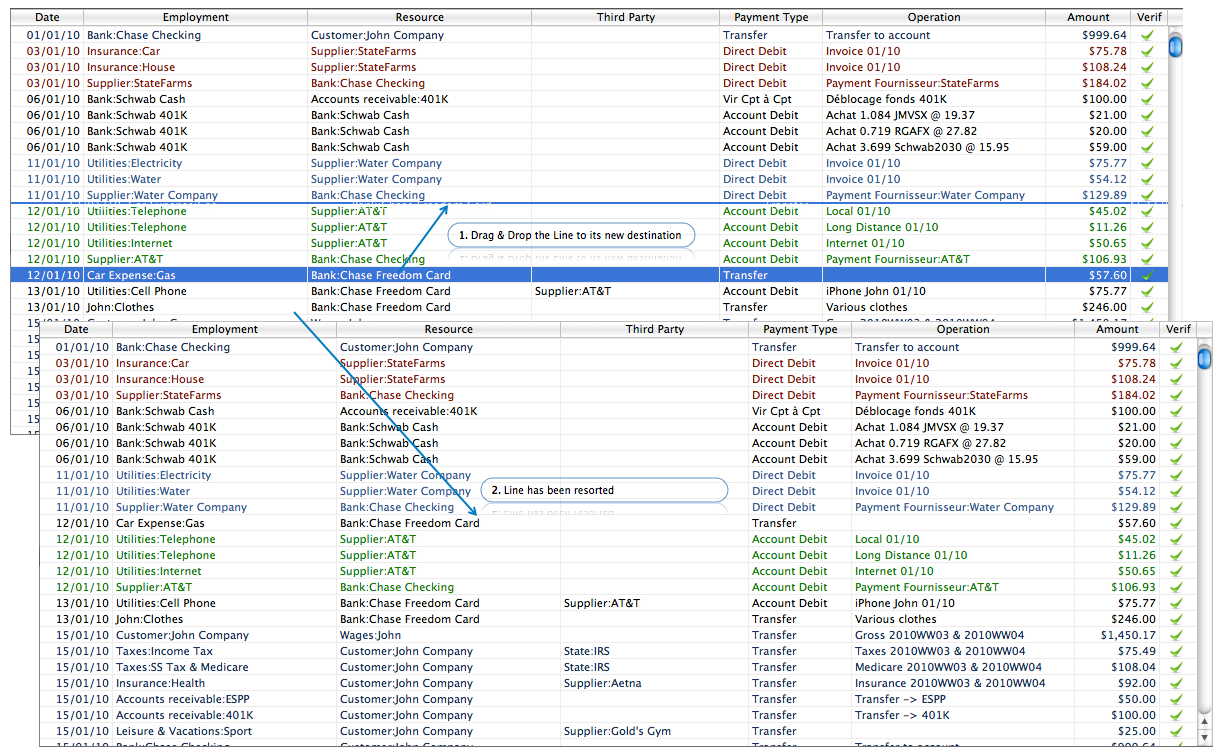The height and width of the screenshot is (753, 1221).
Task: Click Achat 1.084 JMVSX @ 19.37 in upper table
Action: pos(899,115)
